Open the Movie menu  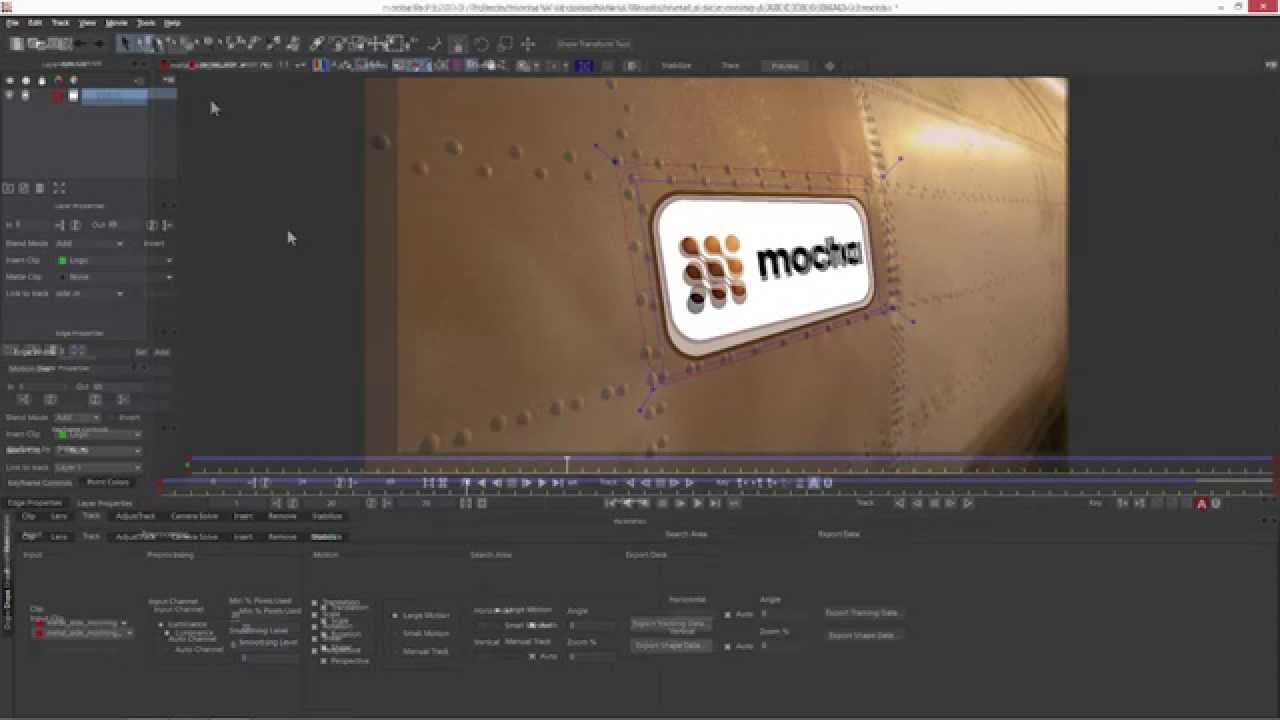[116, 22]
